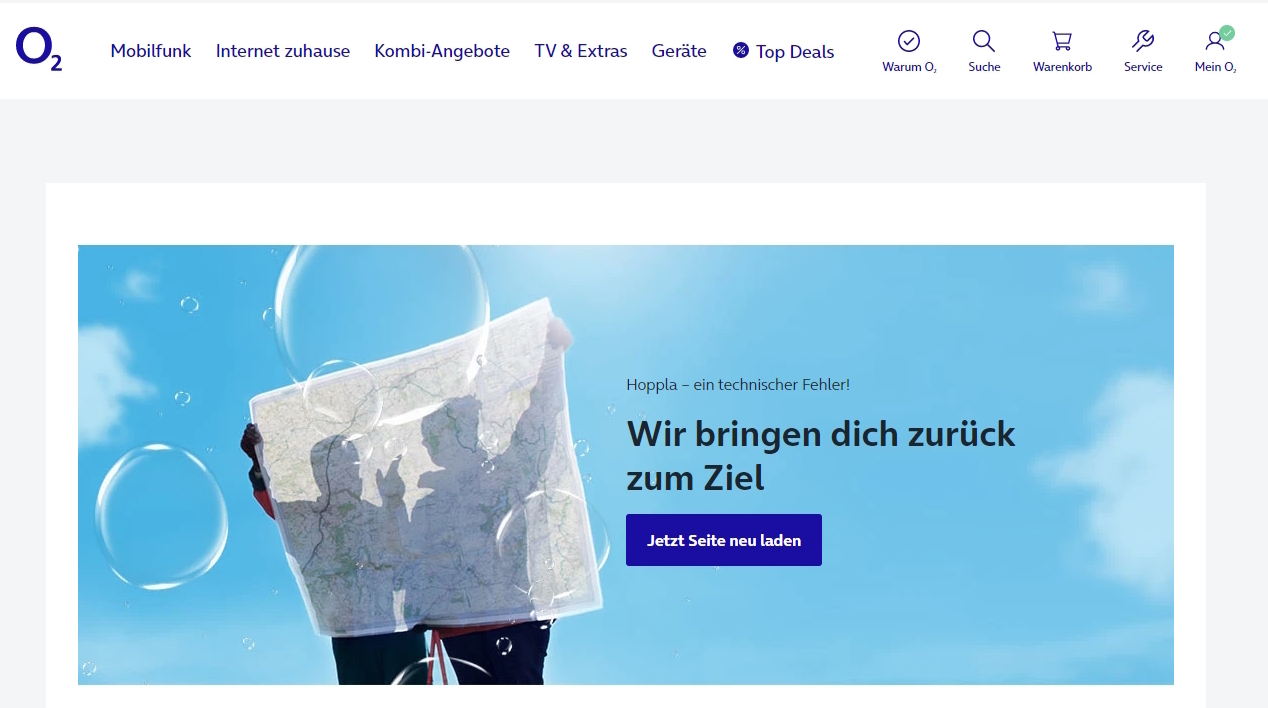Viewport: 1268px width, 708px height.
Task: Open the Service wrench icon
Action: point(1143,41)
